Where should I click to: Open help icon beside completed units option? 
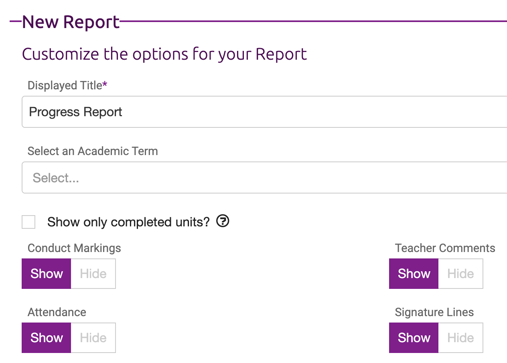(223, 221)
